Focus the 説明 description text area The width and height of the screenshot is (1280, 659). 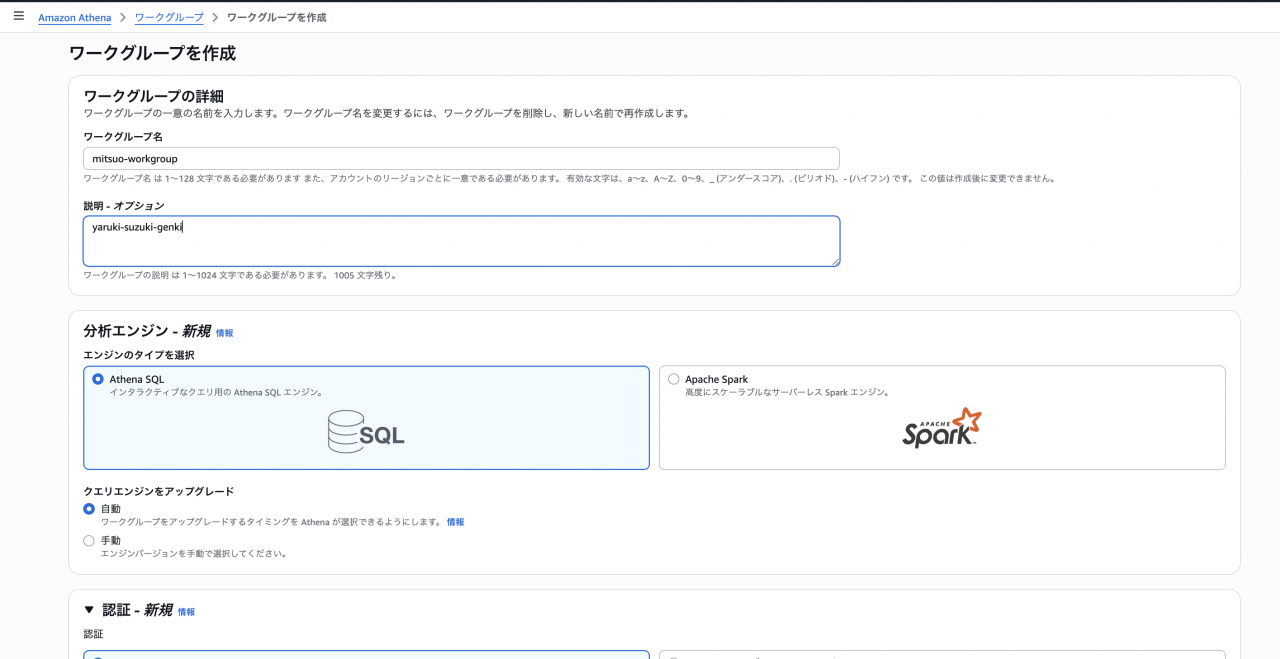point(461,241)
